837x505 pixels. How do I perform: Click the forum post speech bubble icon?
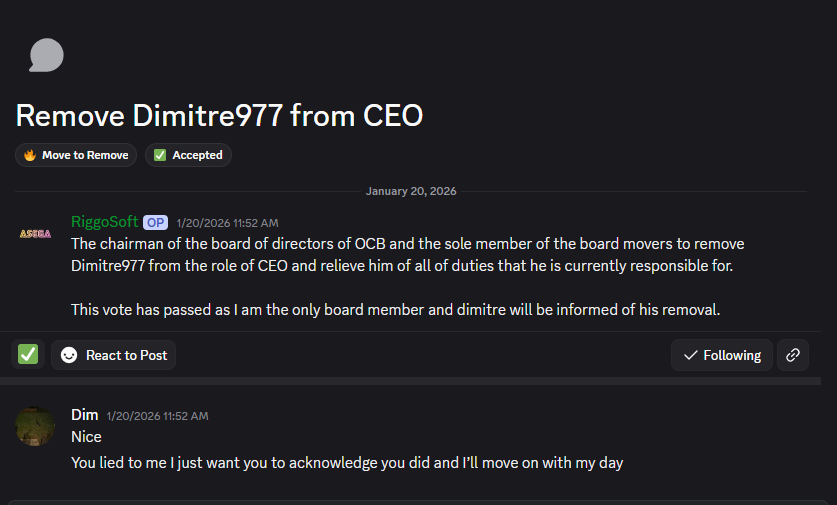(46, 56)
